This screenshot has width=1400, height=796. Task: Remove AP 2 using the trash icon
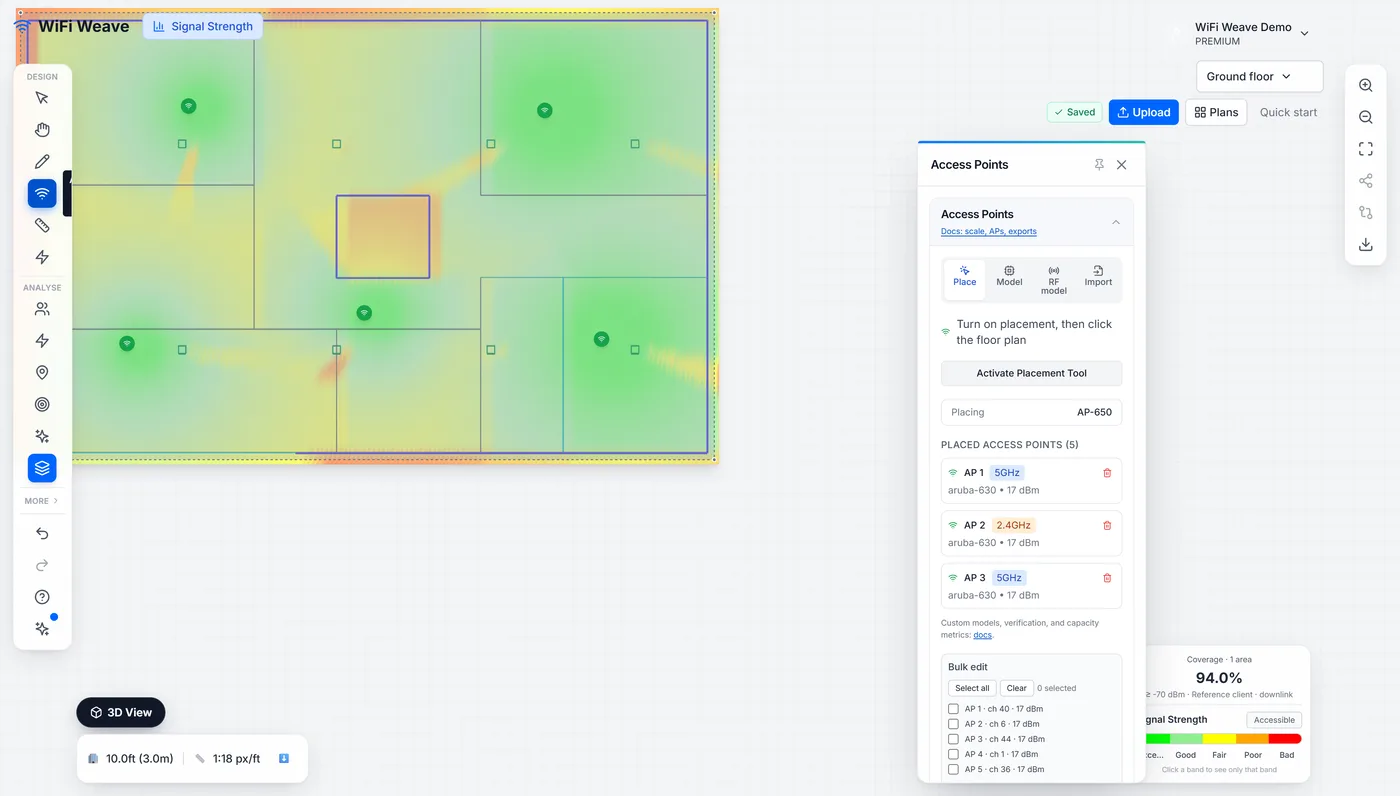coord(1107,525)
